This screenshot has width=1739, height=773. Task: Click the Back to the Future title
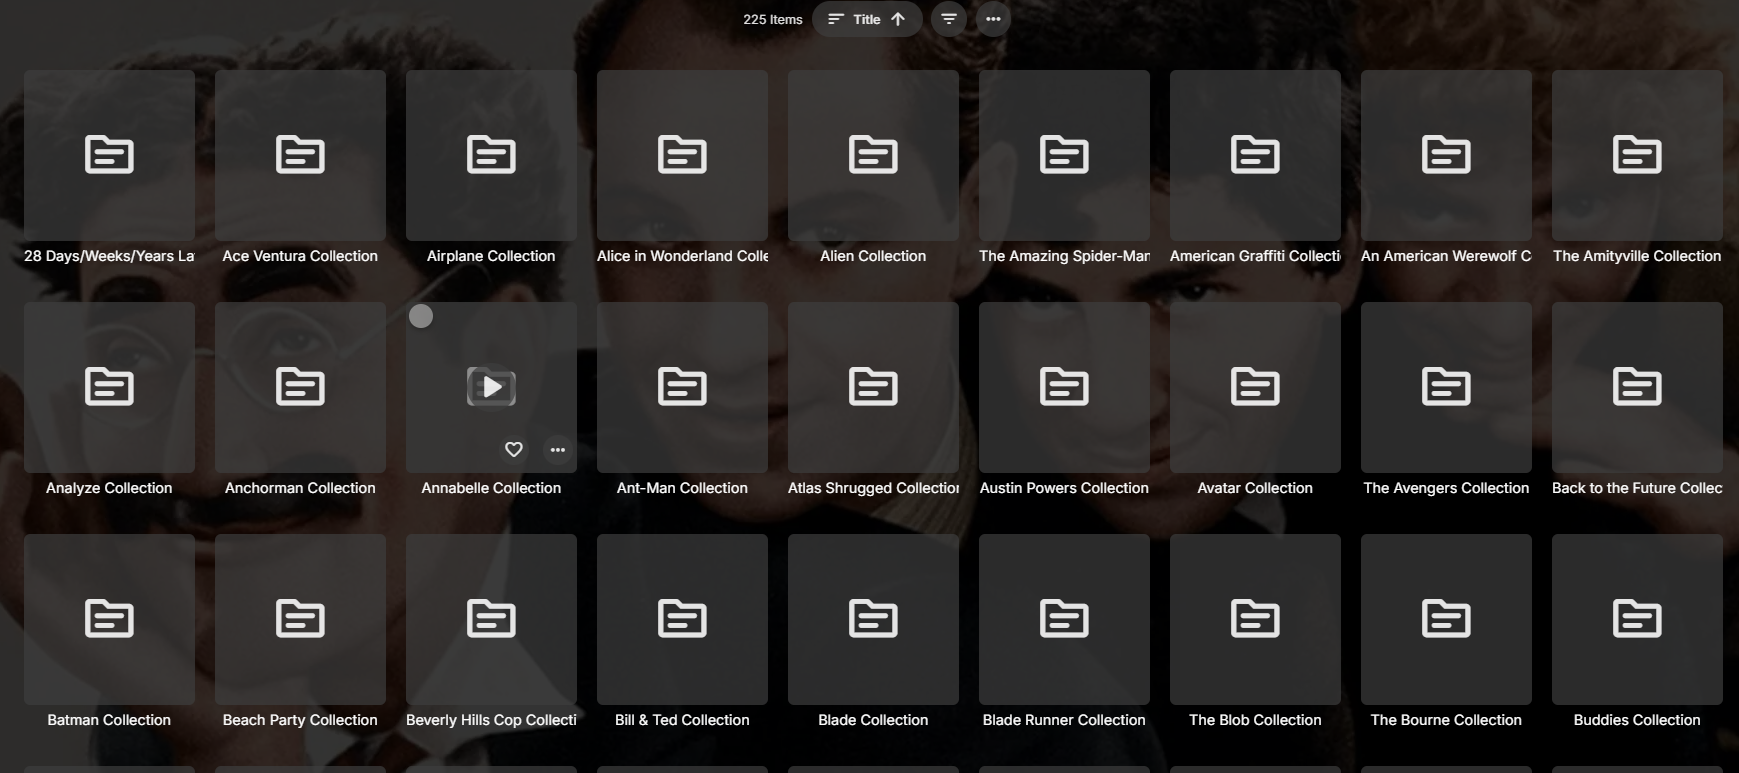1637,488
